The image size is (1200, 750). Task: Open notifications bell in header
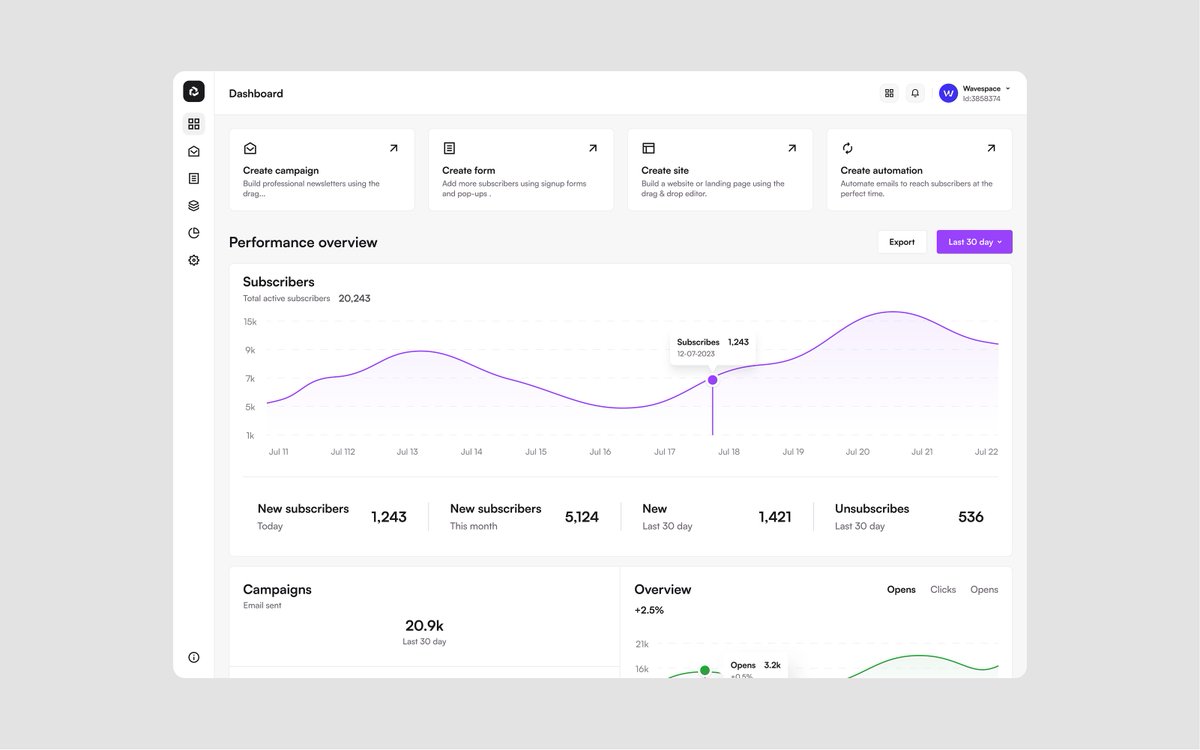(915, 93)
